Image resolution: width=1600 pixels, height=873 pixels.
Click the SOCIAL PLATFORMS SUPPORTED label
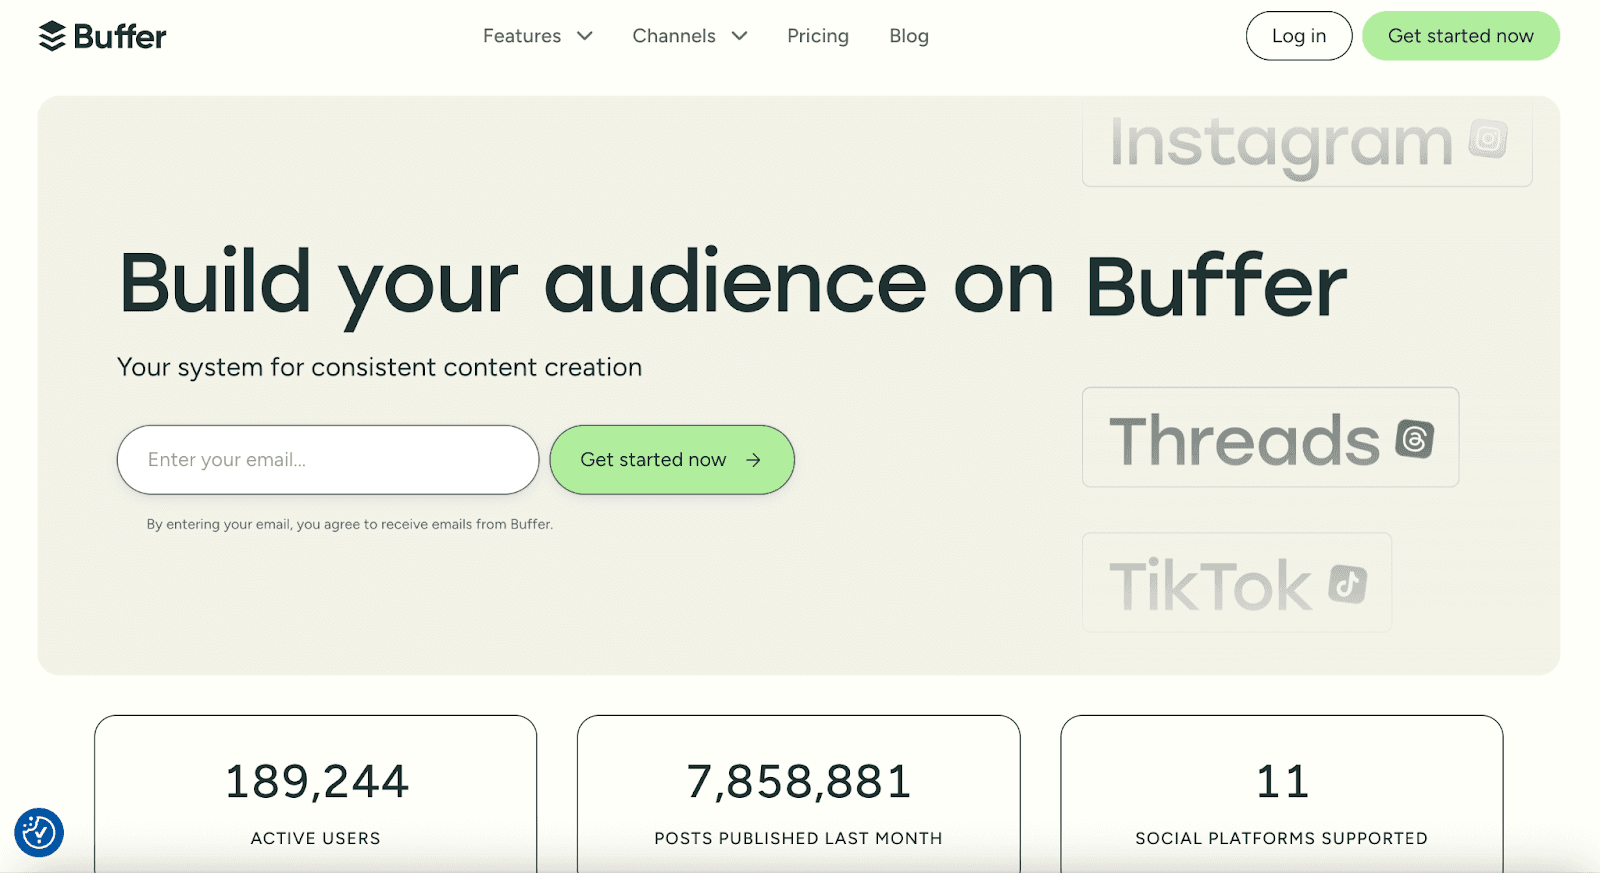(x=1282, y=838)
